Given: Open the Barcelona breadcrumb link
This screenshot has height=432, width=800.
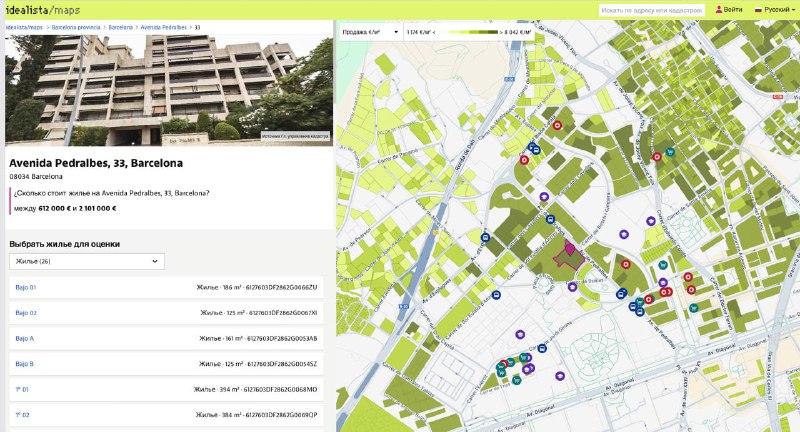Looking at the screenshot, I should tap(120, 27).
